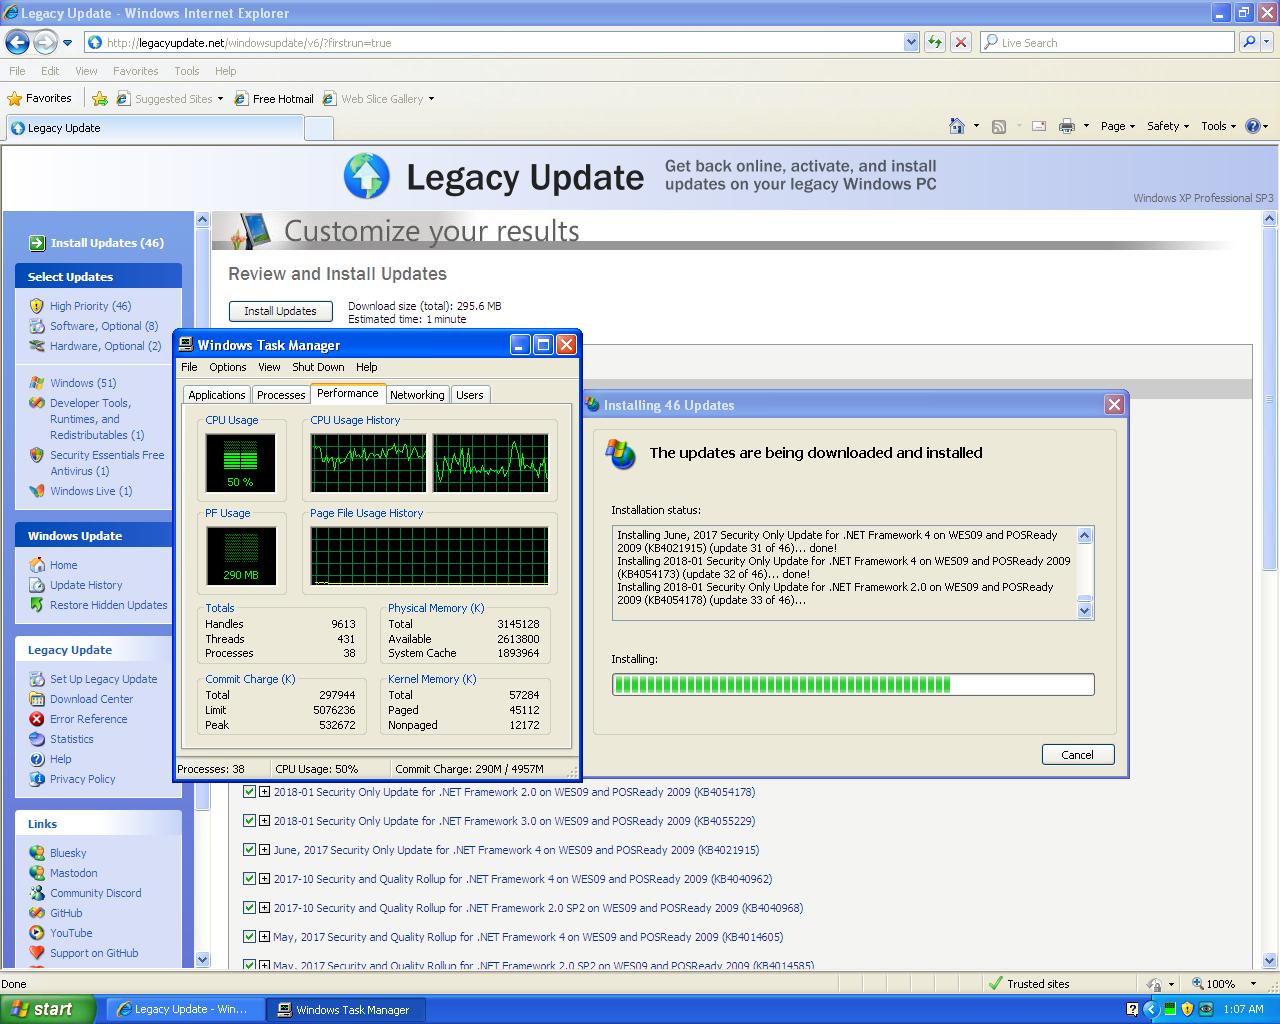
Task: Open the IE Tools command bar dropdown
Action: (1219, 126)
